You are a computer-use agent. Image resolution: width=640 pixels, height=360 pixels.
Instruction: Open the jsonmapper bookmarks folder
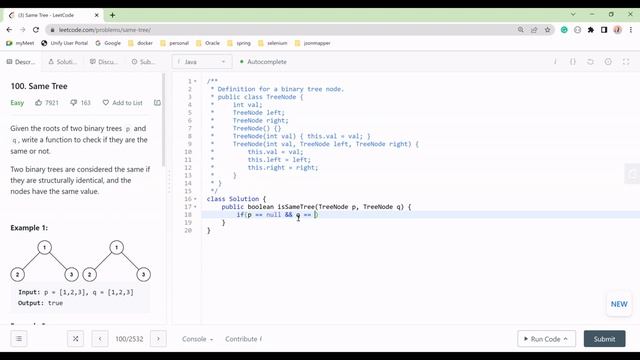coord(313,43)
